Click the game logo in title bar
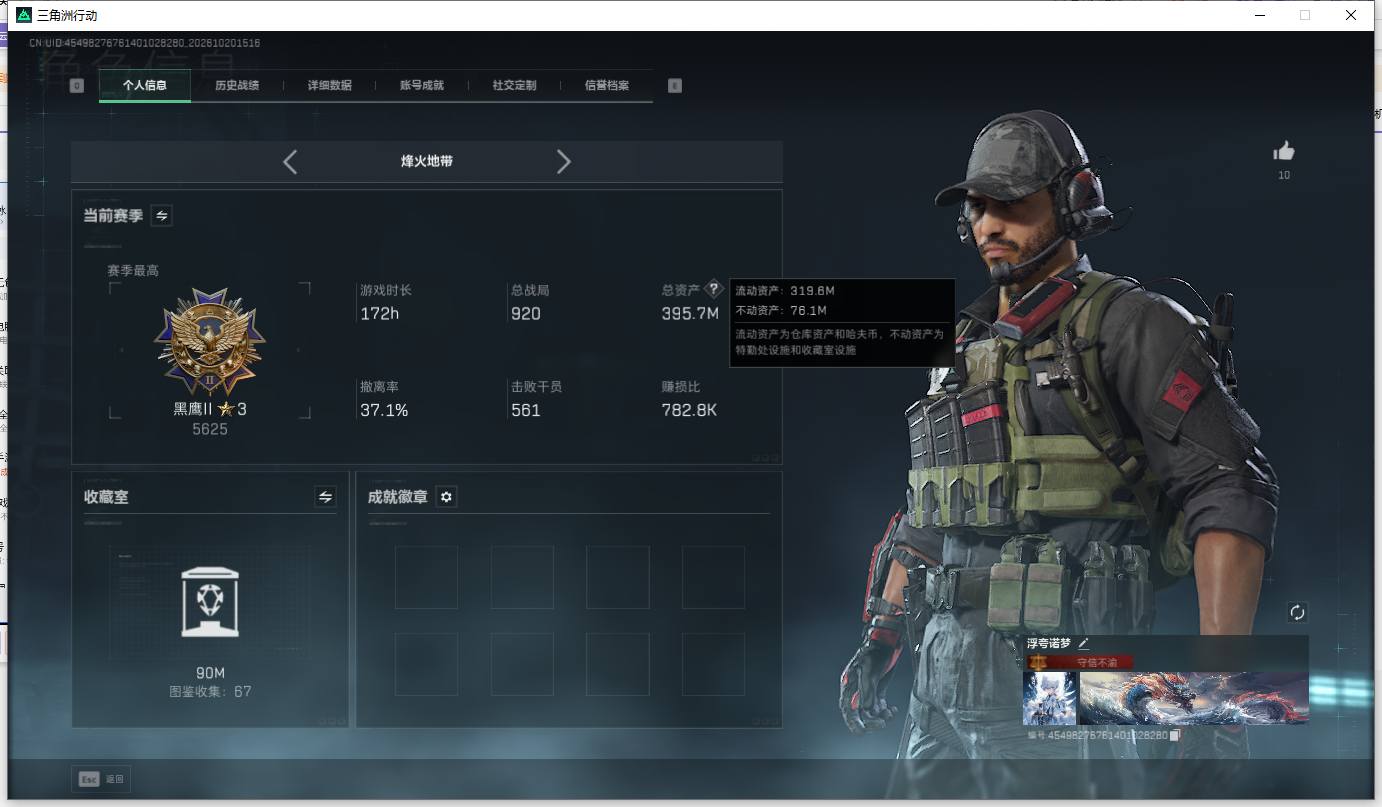The height and width of the screenshot is (807, 1382). 24,15
